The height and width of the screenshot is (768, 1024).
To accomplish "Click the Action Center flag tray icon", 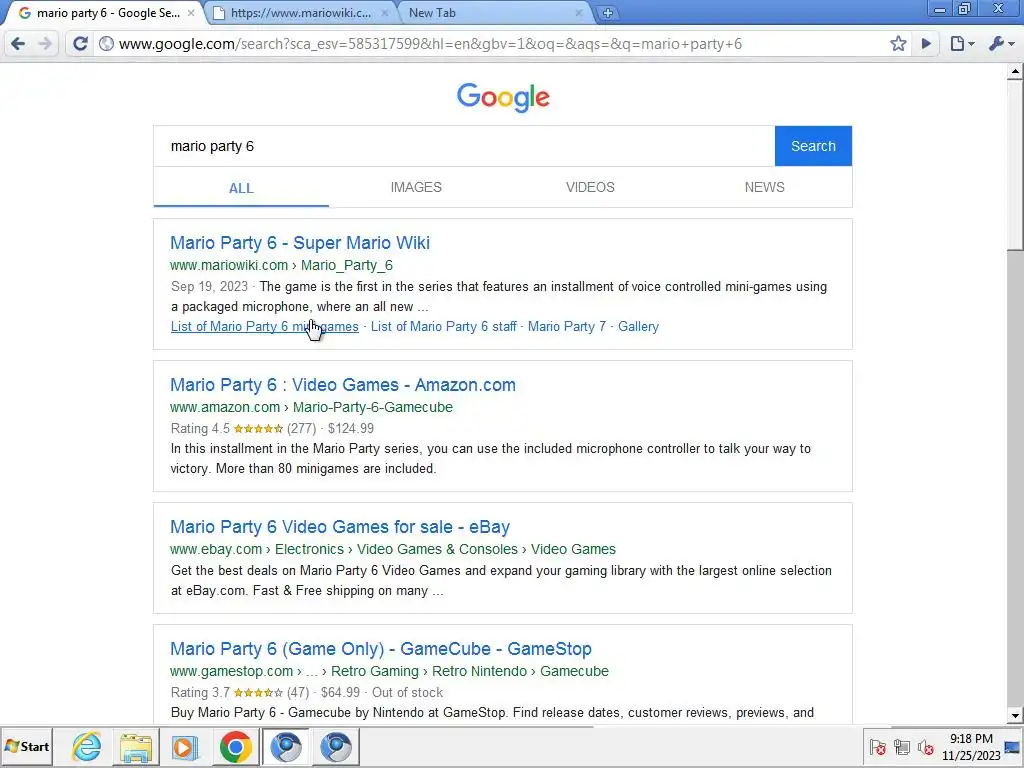I will tap(878, 746).
